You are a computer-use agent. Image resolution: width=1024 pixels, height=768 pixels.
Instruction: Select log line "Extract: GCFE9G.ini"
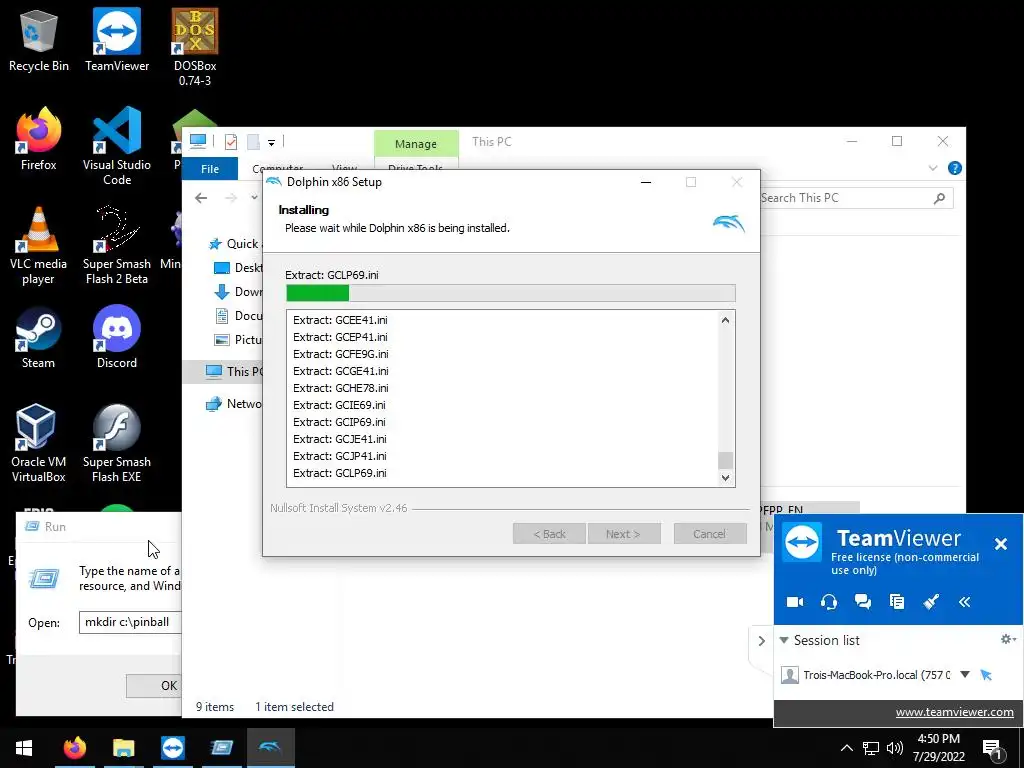(x=340, y=354)
